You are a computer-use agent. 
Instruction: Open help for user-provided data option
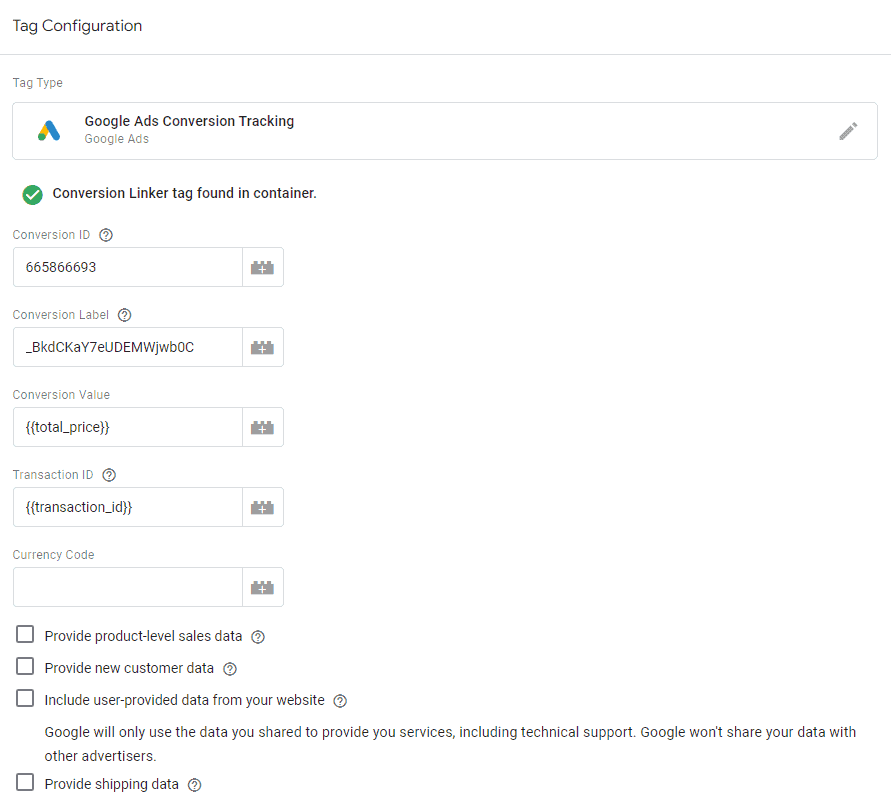pyautogui.click(x=340, y=701)
